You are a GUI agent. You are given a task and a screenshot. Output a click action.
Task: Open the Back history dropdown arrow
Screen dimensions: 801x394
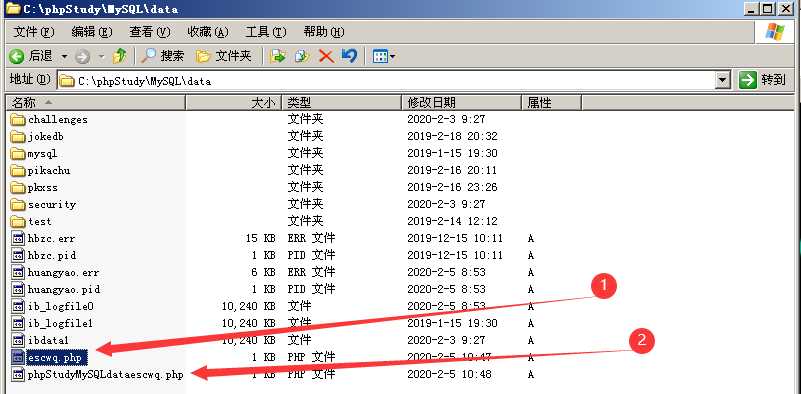[64, 56]
